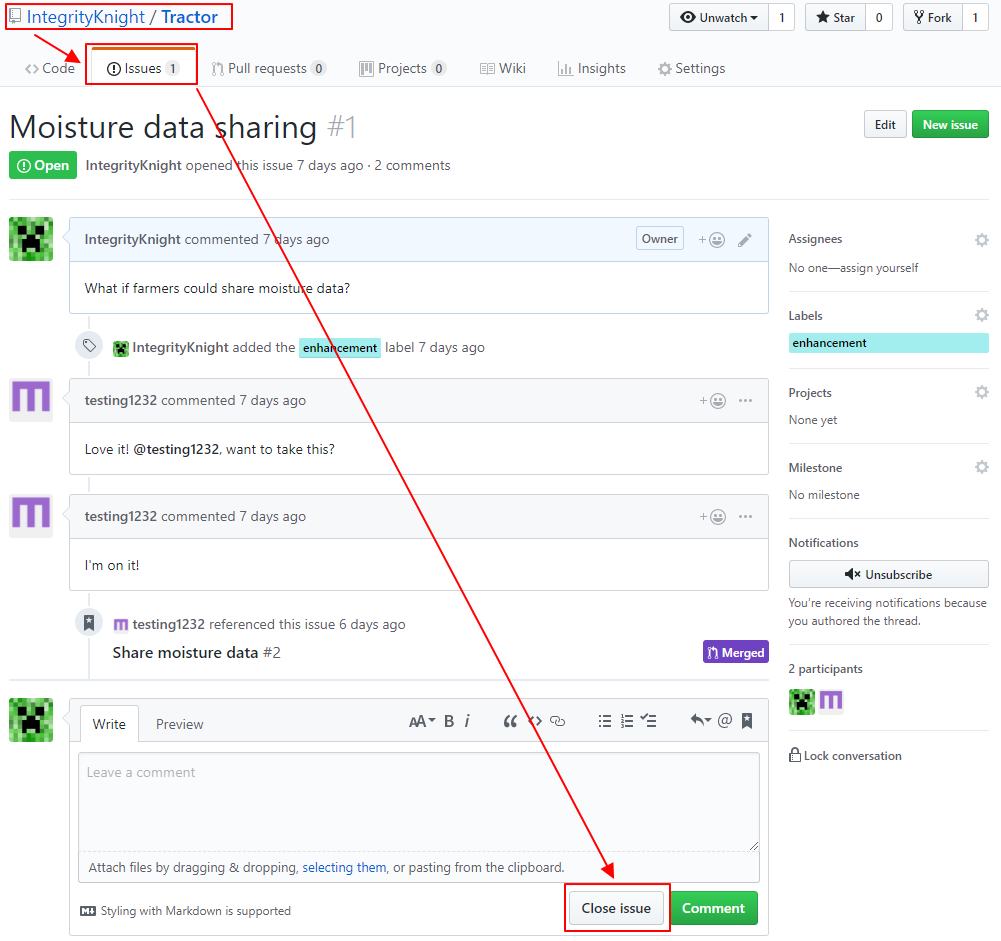Insert inline code with the code icon
Screen dimensions: 1001x941
point(534,720)
